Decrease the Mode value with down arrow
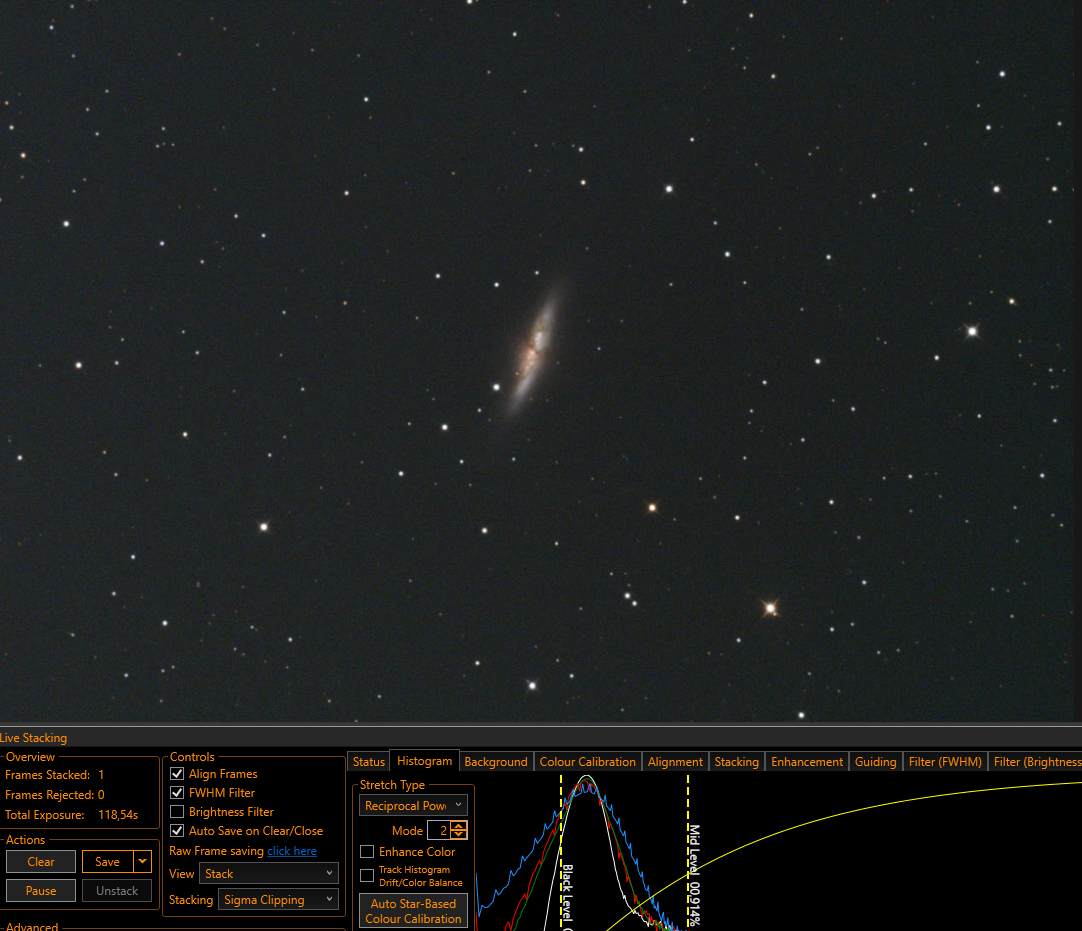Screen dimensions: 1082x931 tap(459, 834)
